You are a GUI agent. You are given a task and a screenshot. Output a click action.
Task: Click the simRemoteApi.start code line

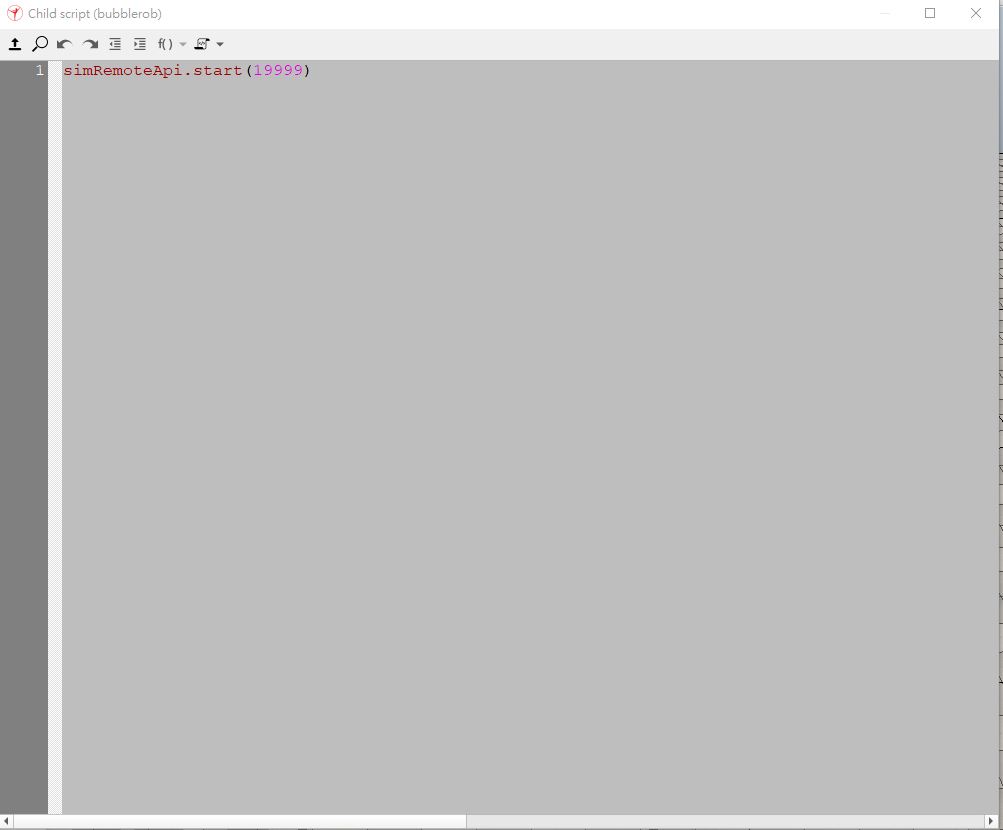pos(186,70)
